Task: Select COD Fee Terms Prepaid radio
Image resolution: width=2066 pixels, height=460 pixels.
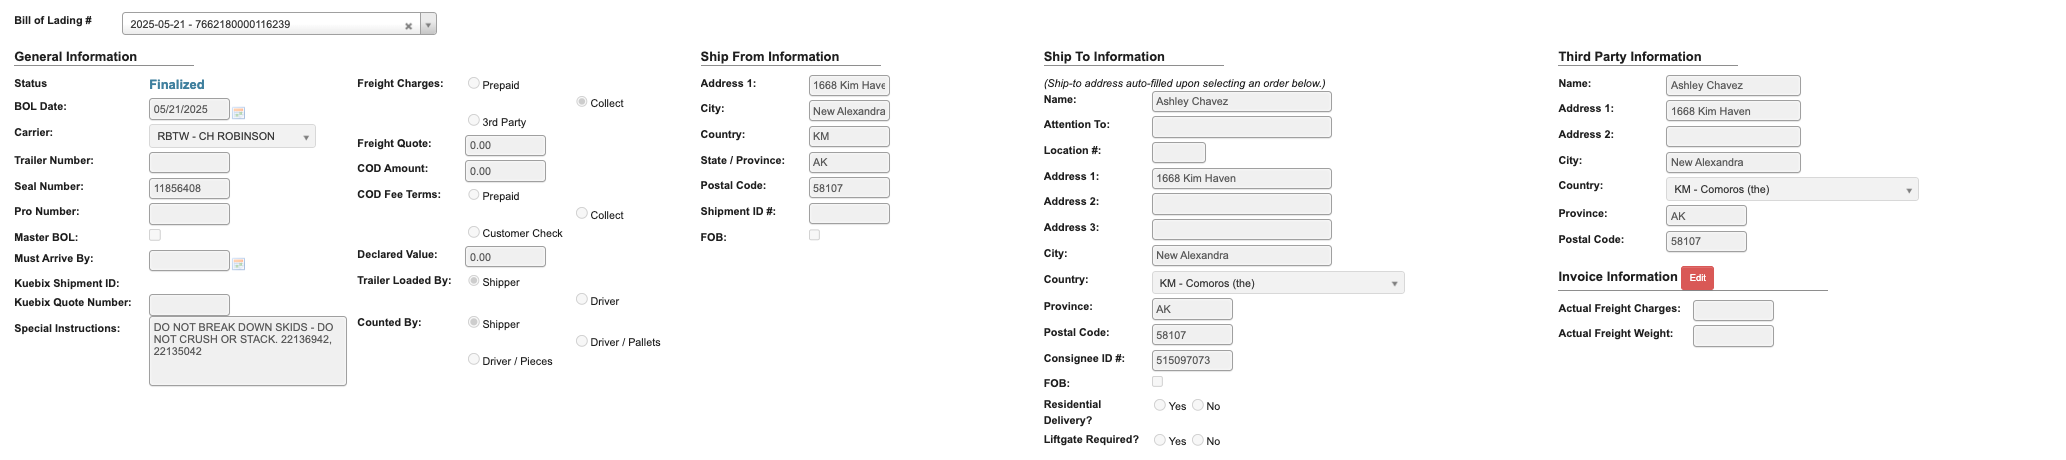Action: click(x=474, y=194)
